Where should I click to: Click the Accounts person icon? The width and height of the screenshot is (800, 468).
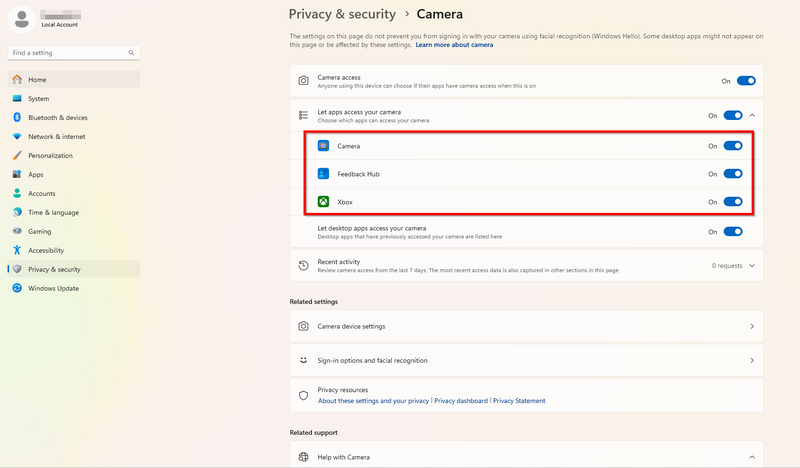pyautogui.click(x=17, y=193)
